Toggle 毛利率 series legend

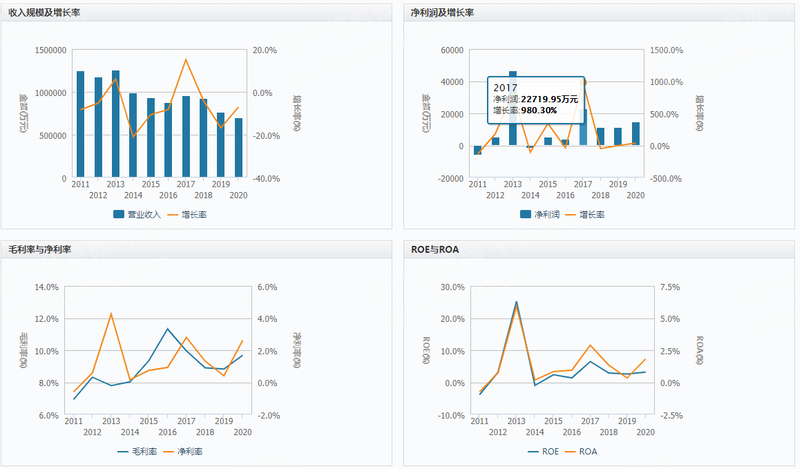[137, 451]
